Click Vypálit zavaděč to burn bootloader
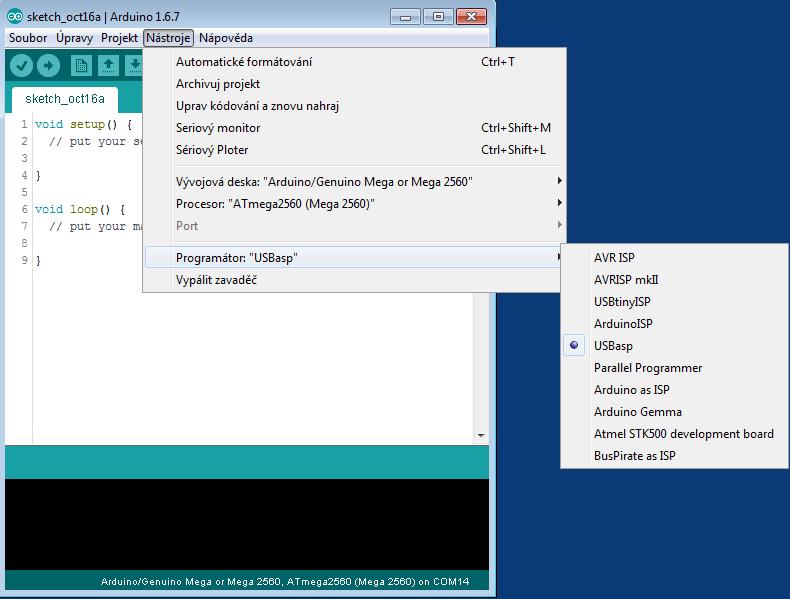790x599 pixels. pyautogui.click(x=217, y=280)
